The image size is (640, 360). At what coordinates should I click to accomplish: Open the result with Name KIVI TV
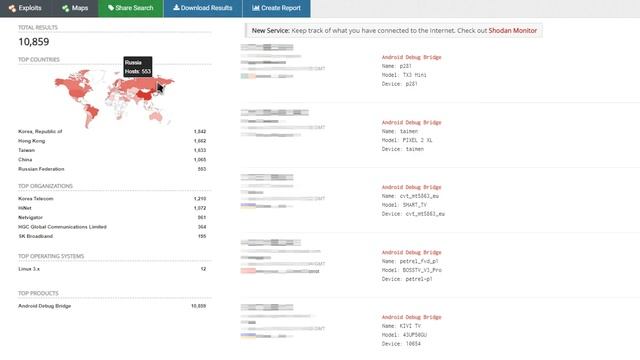point(401,326)
